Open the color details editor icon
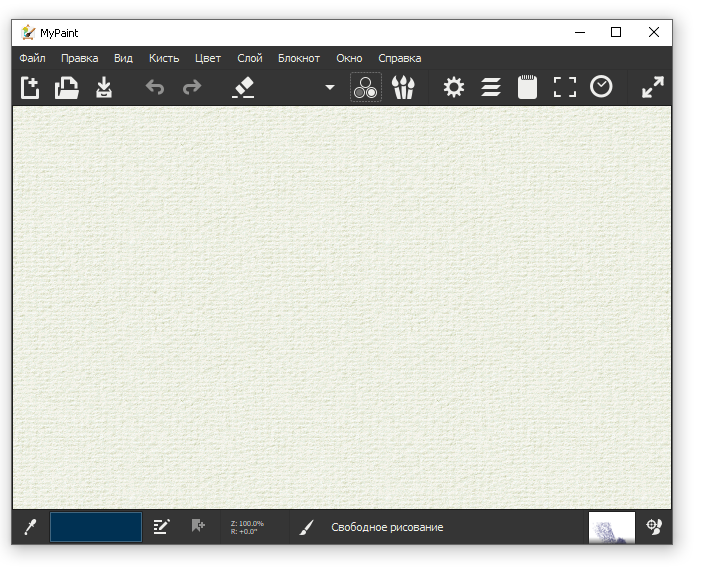The image size is (708, 581). click(161, 527)
